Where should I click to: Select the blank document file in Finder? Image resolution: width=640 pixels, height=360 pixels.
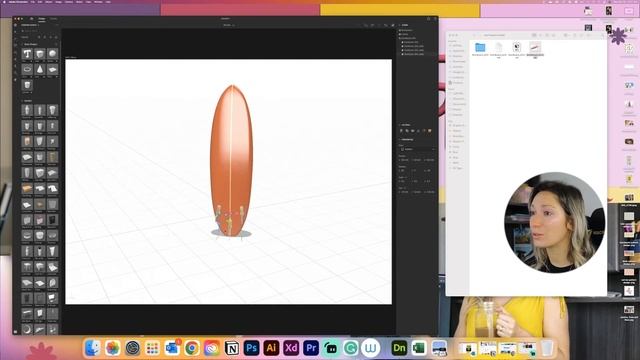[498, 47]
